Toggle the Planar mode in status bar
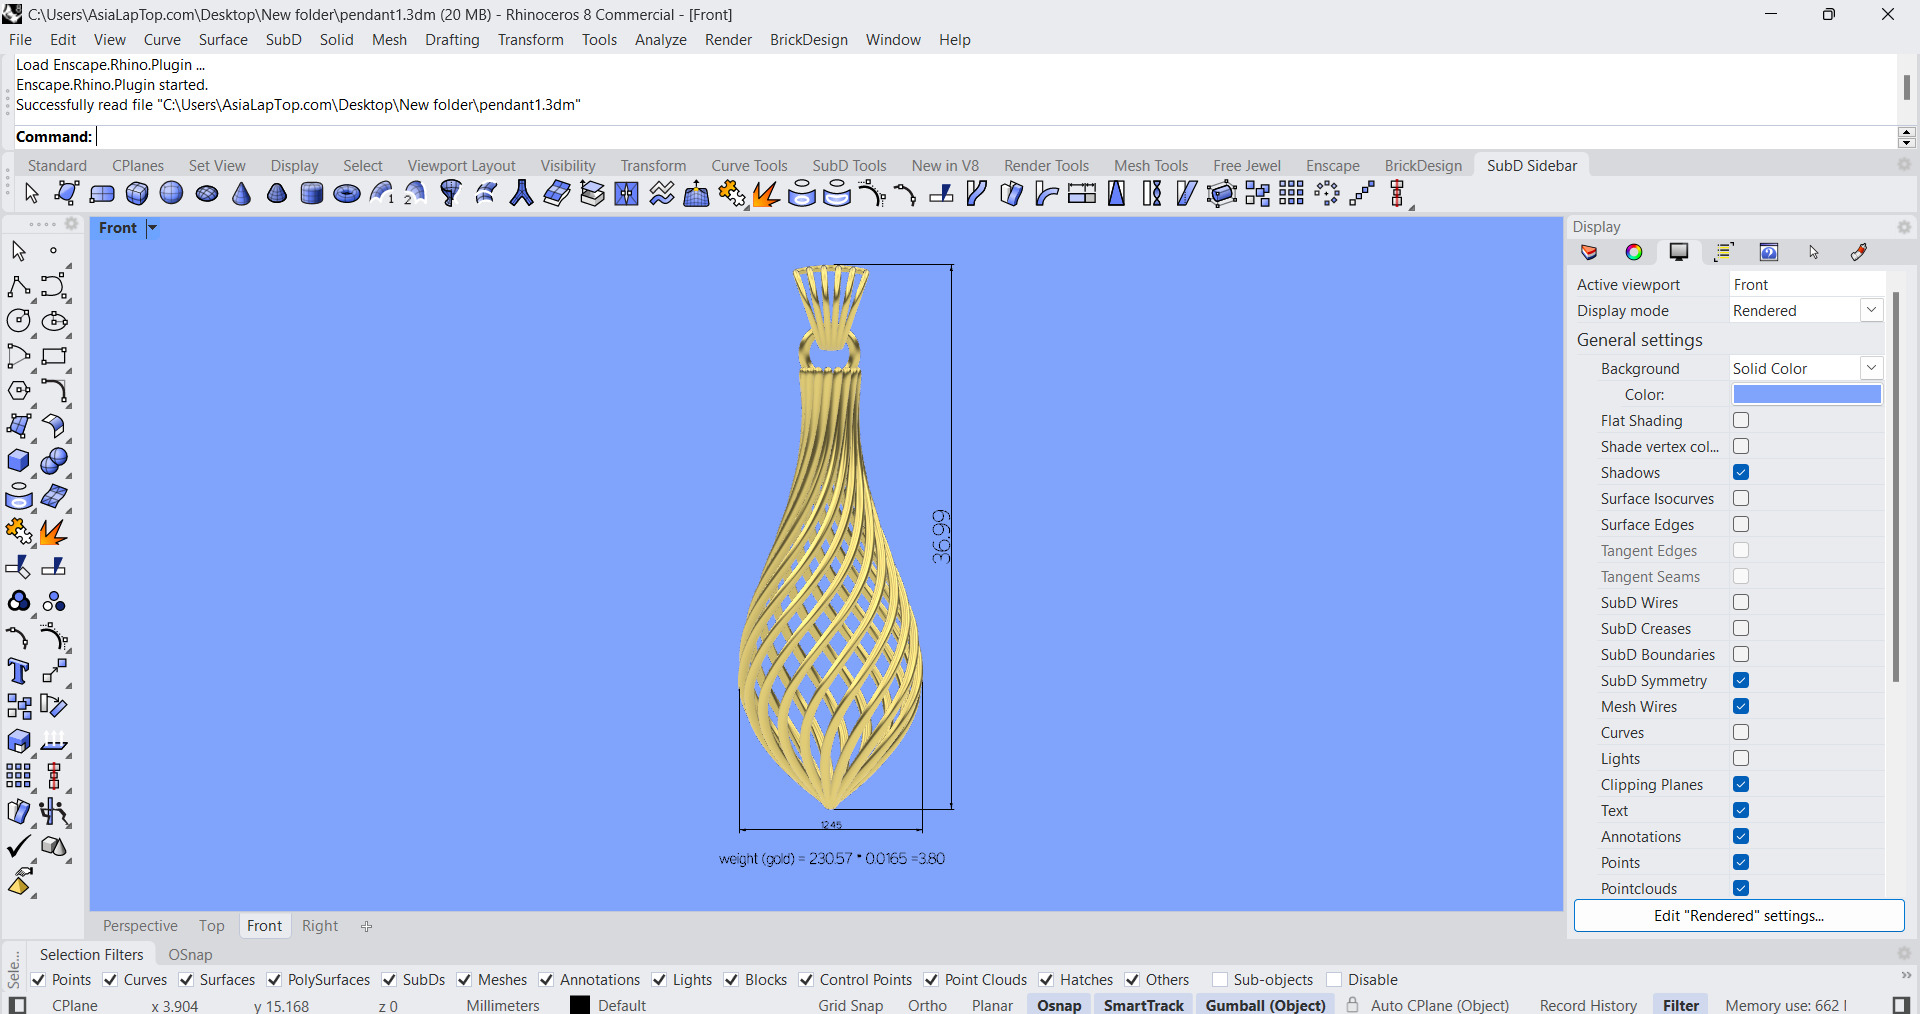This screenshot has width=1920, height=1014. pos(992,1005)
